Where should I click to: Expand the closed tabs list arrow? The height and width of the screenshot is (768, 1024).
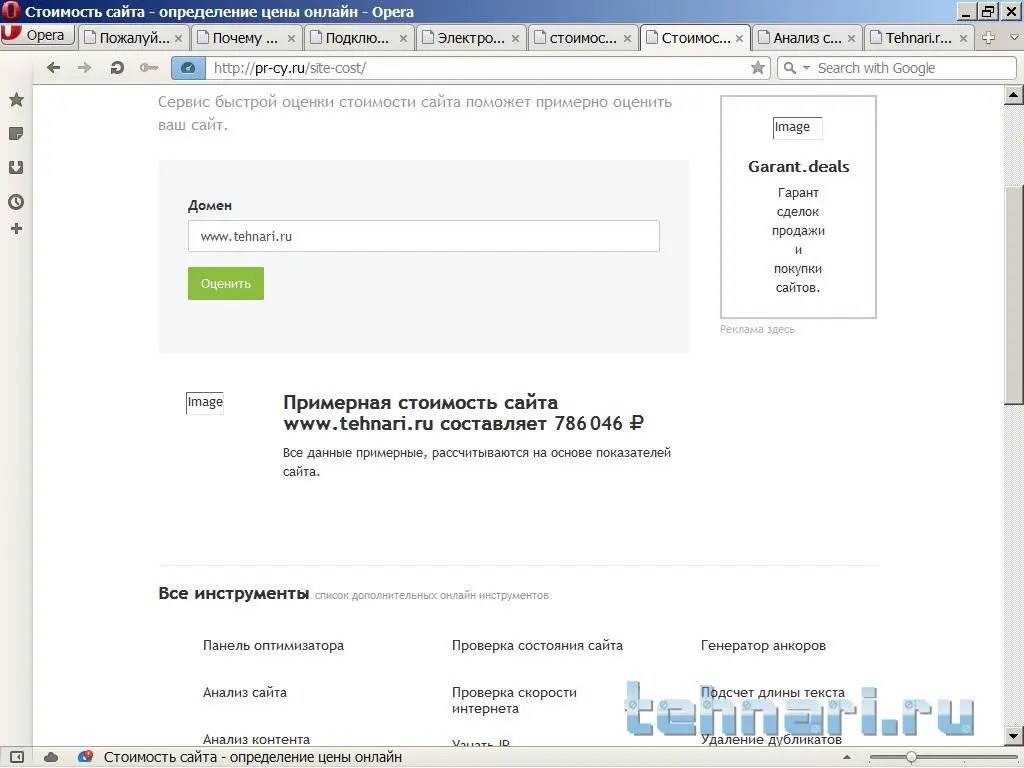(x=1014, y=38)
